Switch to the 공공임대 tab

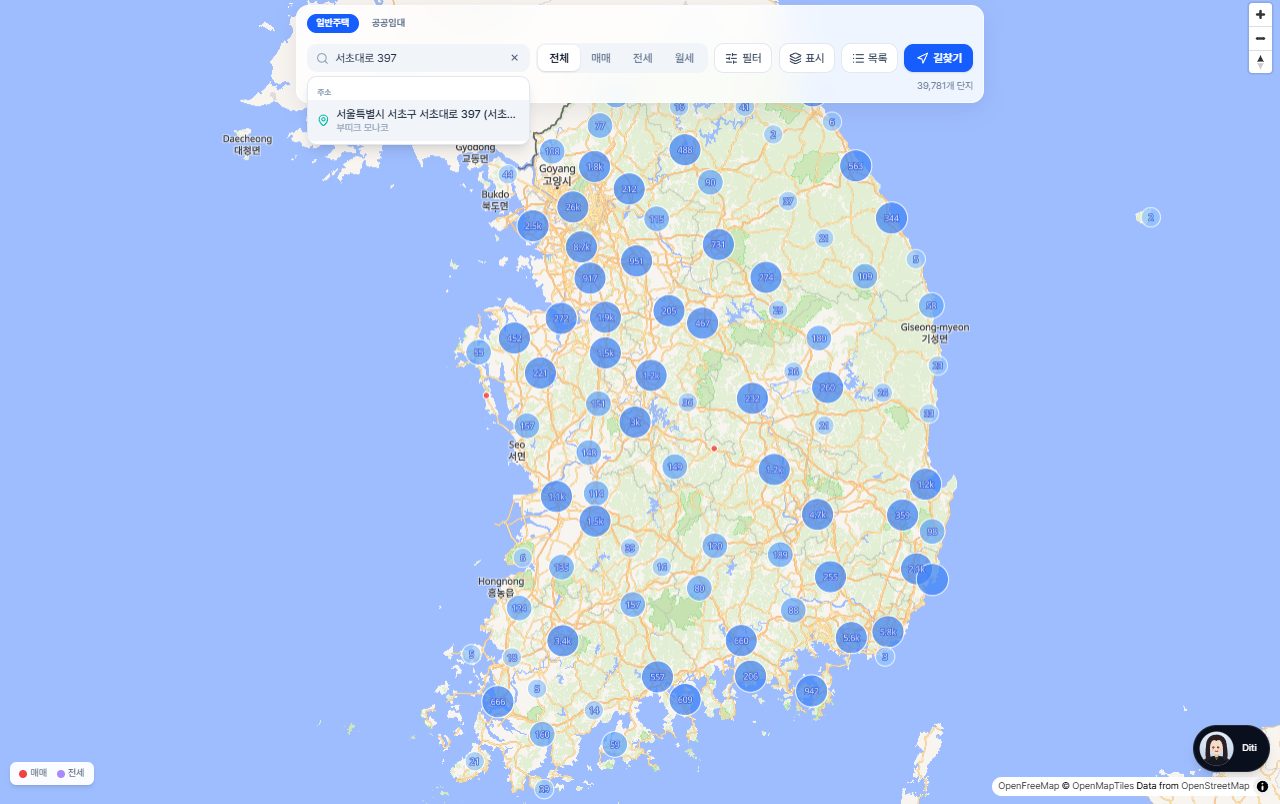tap(388, 22)
